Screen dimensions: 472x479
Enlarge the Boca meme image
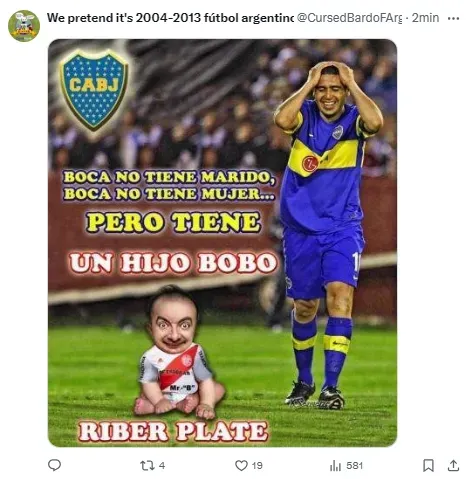click(222, 243)
